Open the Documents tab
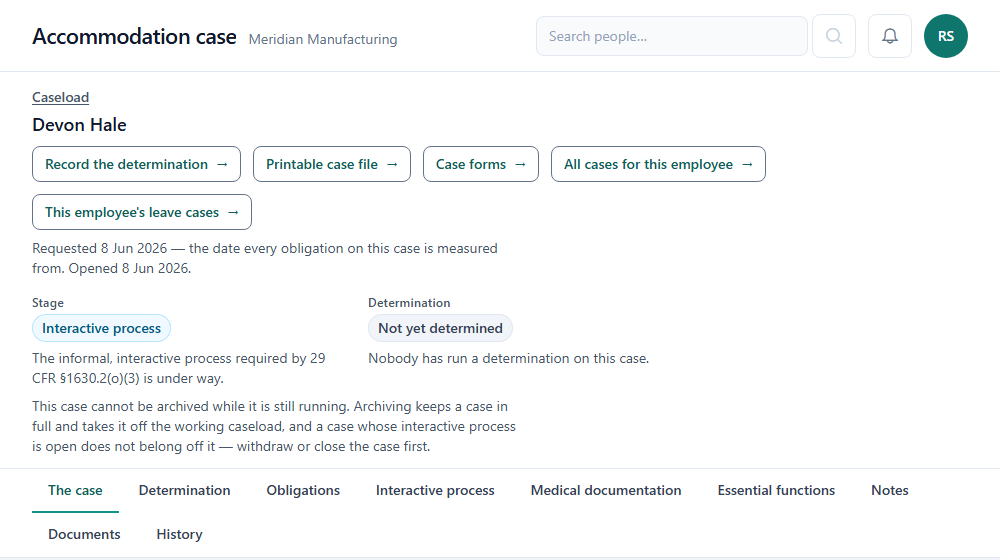This screenshot has height=560, width=1000. (84, 534)
